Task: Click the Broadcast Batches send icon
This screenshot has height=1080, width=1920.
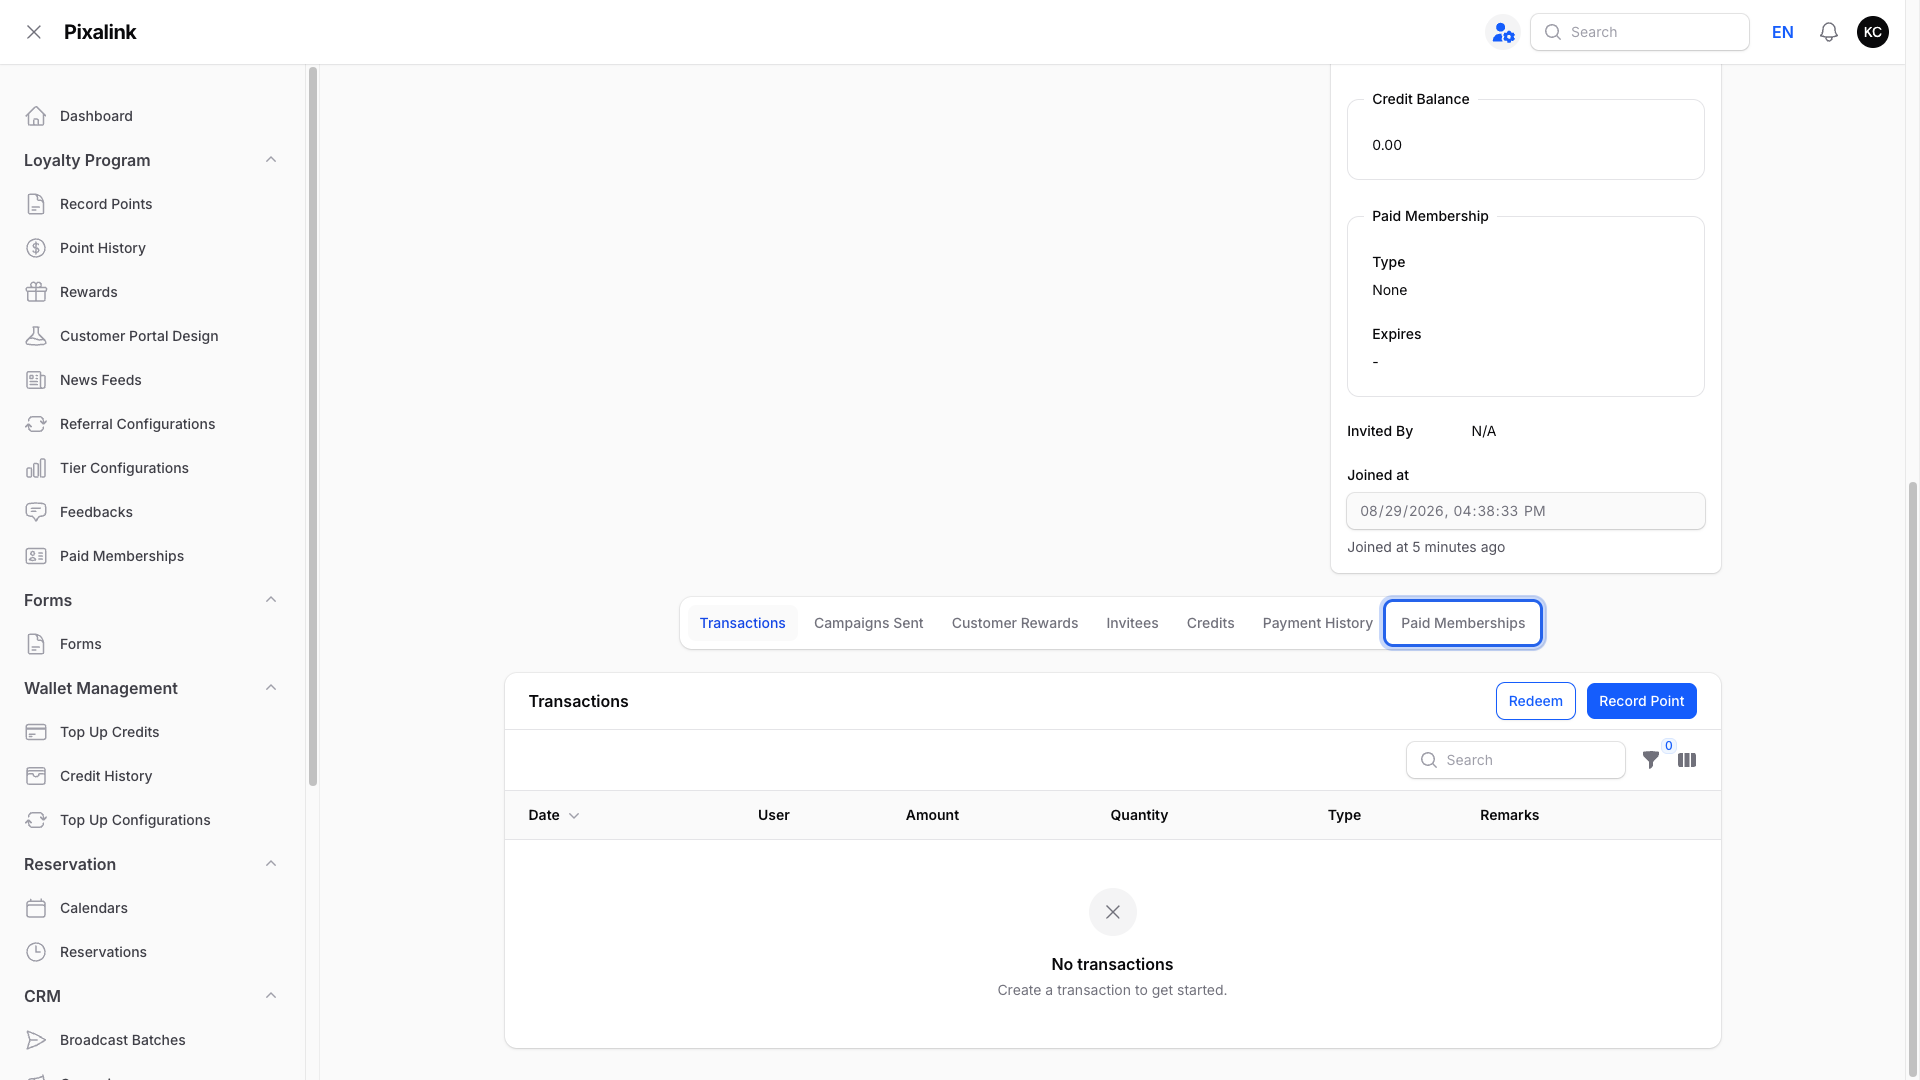Action: coord(36,1040)
